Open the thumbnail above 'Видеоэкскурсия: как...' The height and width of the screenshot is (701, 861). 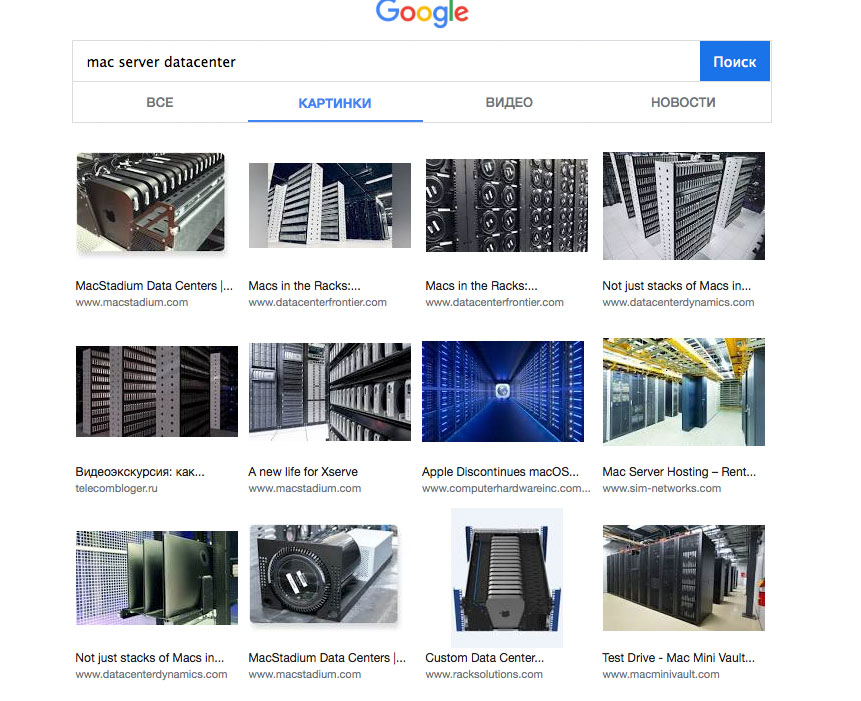[157, 391]
